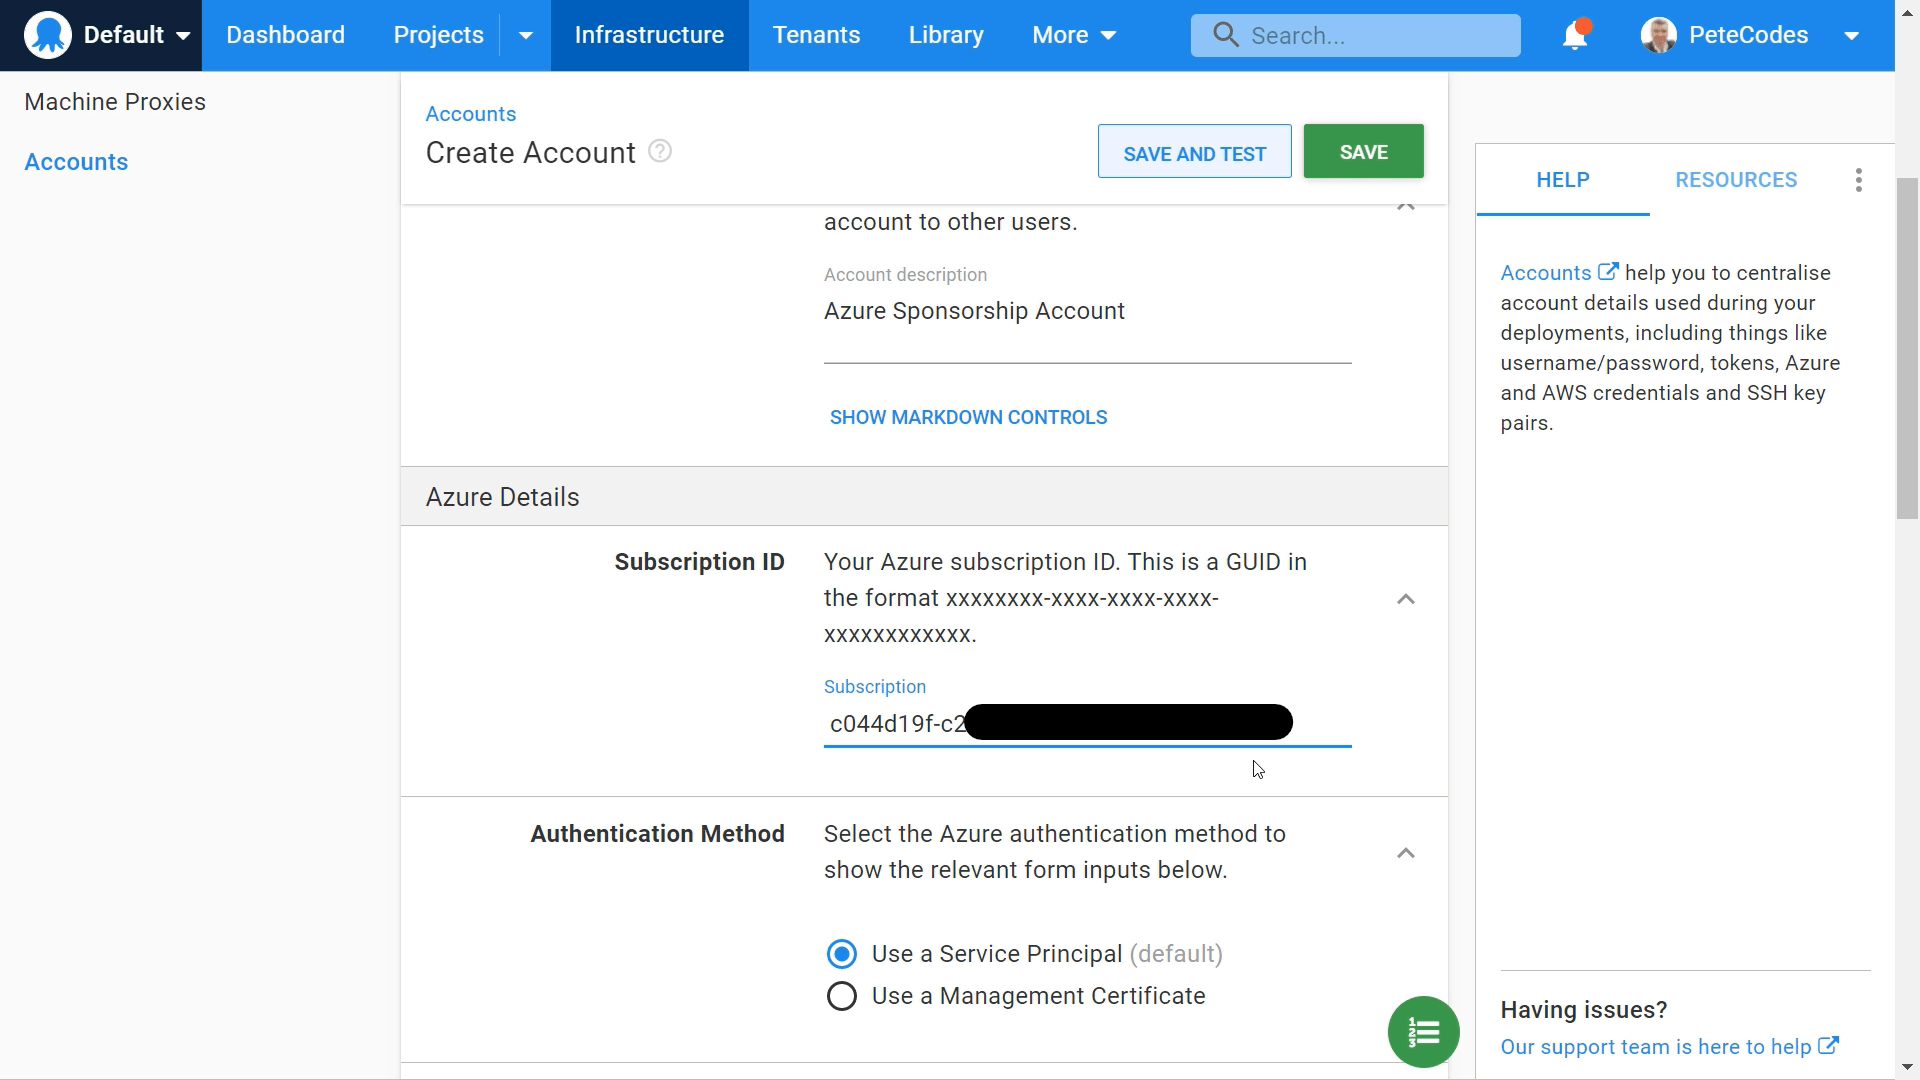The width and height of the screenshot is (1920, 1080).
Task: Select Use a Service Principal option
Action: click(x=842, y=955)
